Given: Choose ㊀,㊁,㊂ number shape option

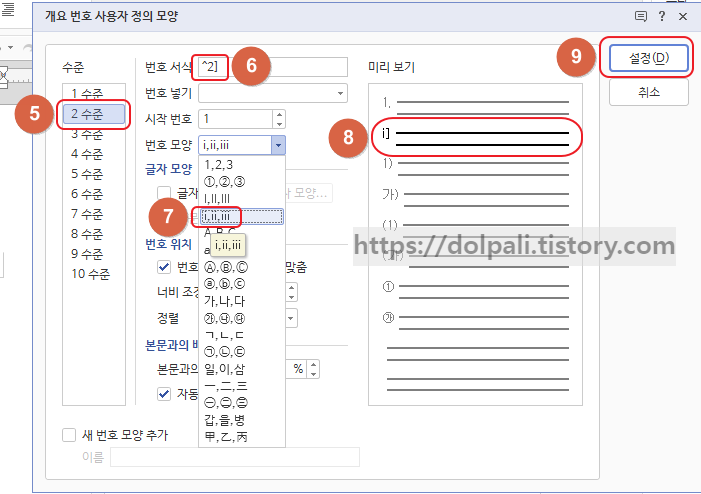Looking at the screenshot, I should (x=241, y=403).
